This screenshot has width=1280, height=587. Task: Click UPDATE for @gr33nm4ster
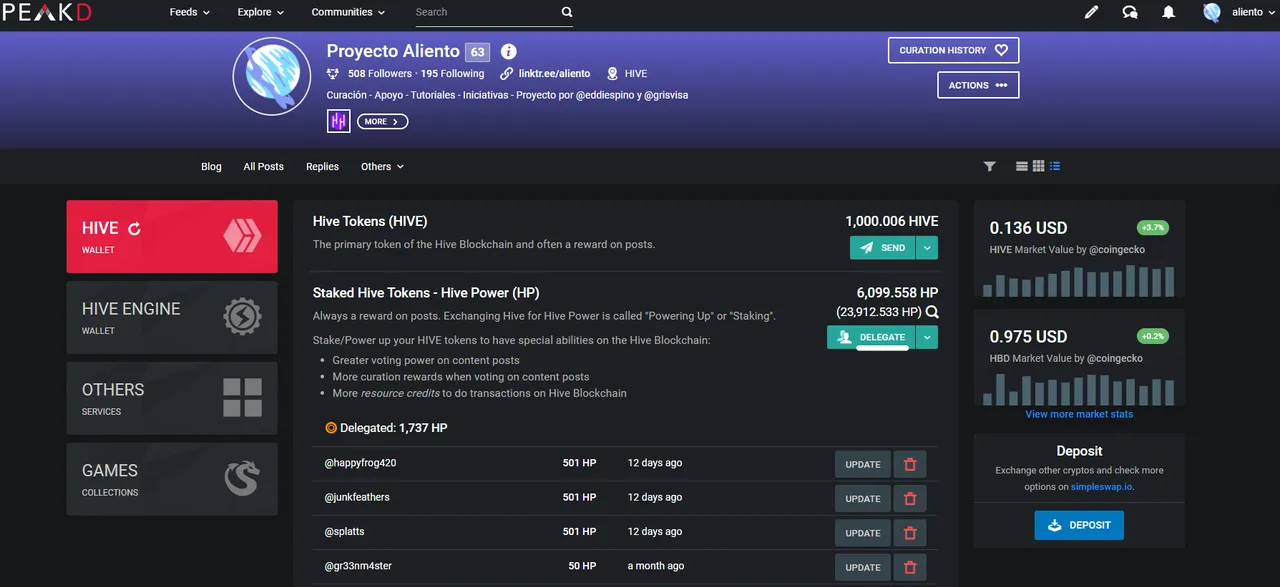[x=863, y=567]
